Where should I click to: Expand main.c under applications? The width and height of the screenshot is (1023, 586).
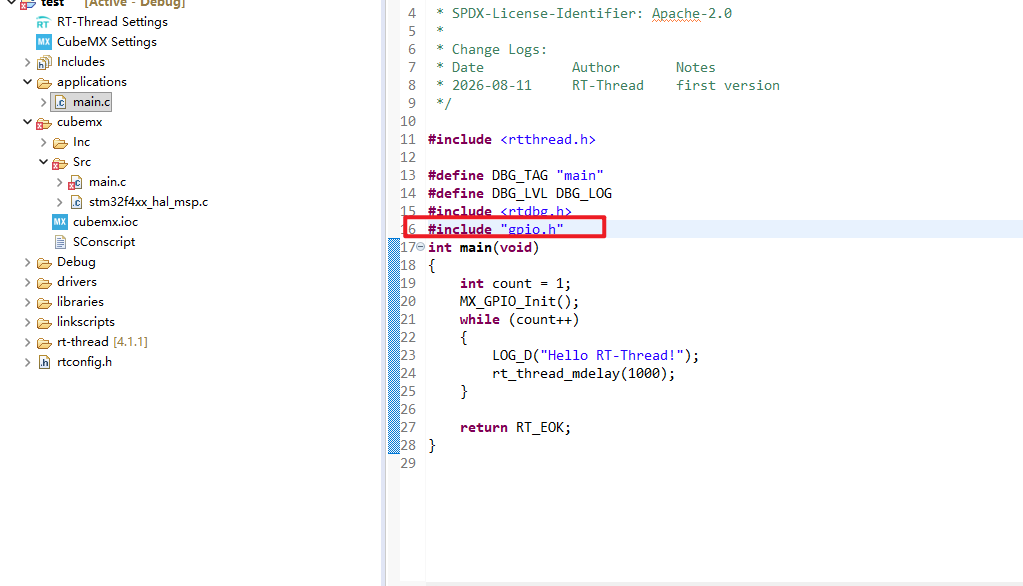tap(43, 102)
